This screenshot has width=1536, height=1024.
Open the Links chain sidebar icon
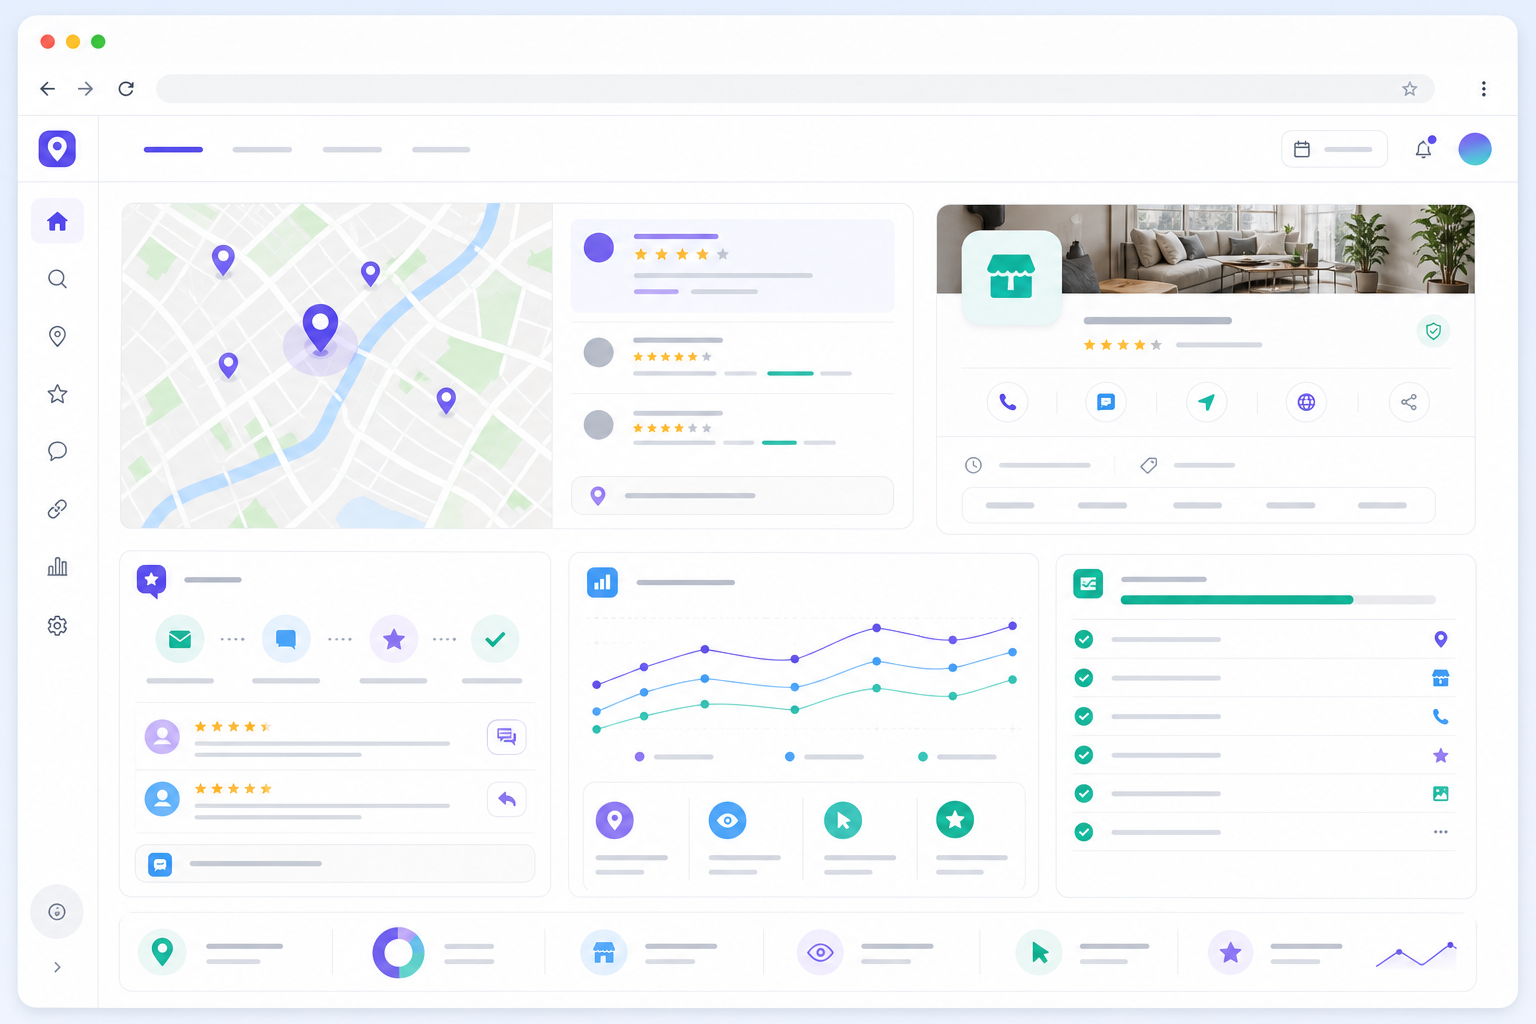[x=57, y=509]
